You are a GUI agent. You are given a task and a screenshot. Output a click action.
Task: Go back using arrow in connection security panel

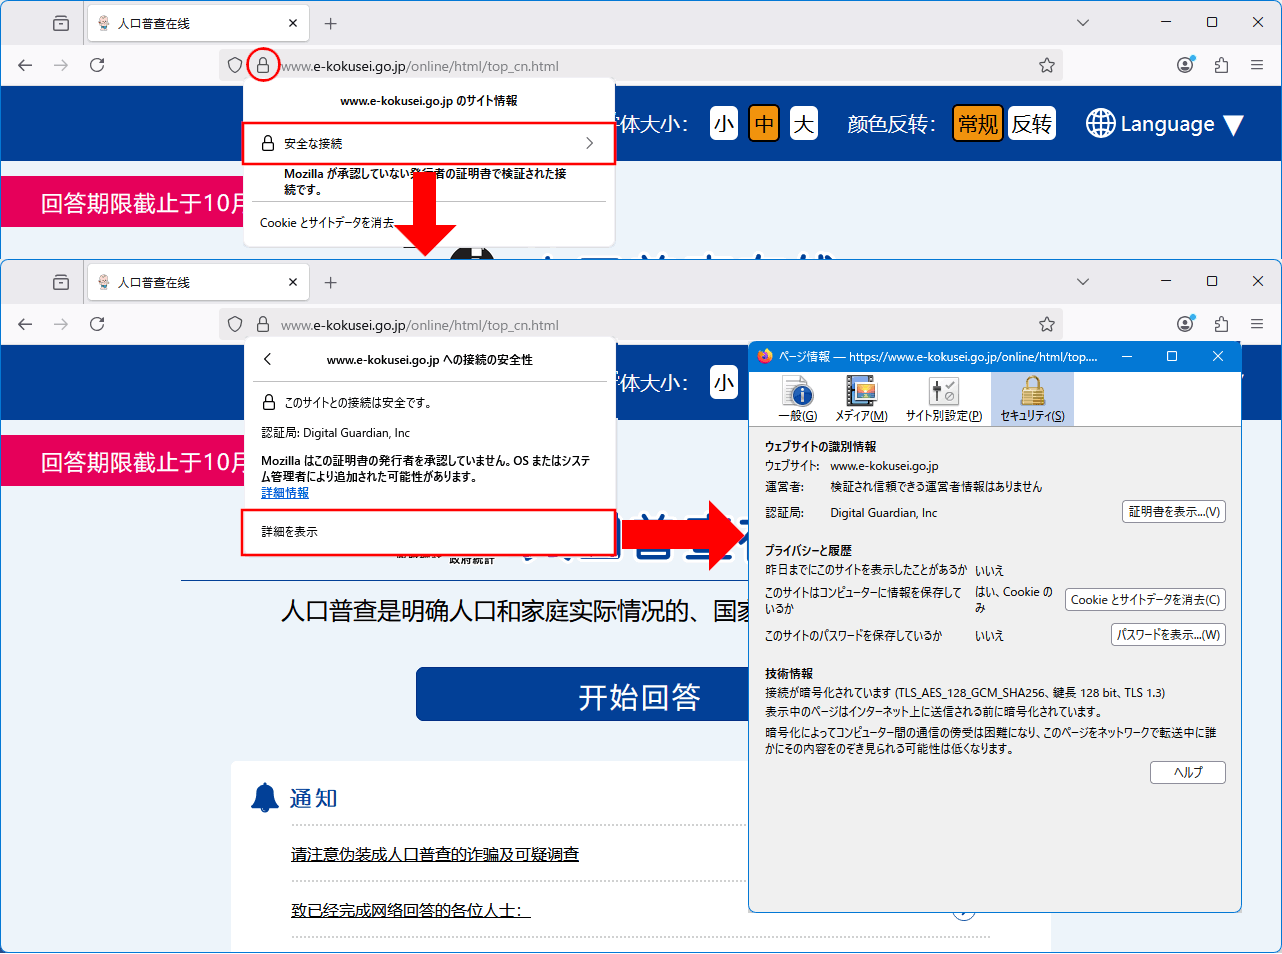click(268, 359)
